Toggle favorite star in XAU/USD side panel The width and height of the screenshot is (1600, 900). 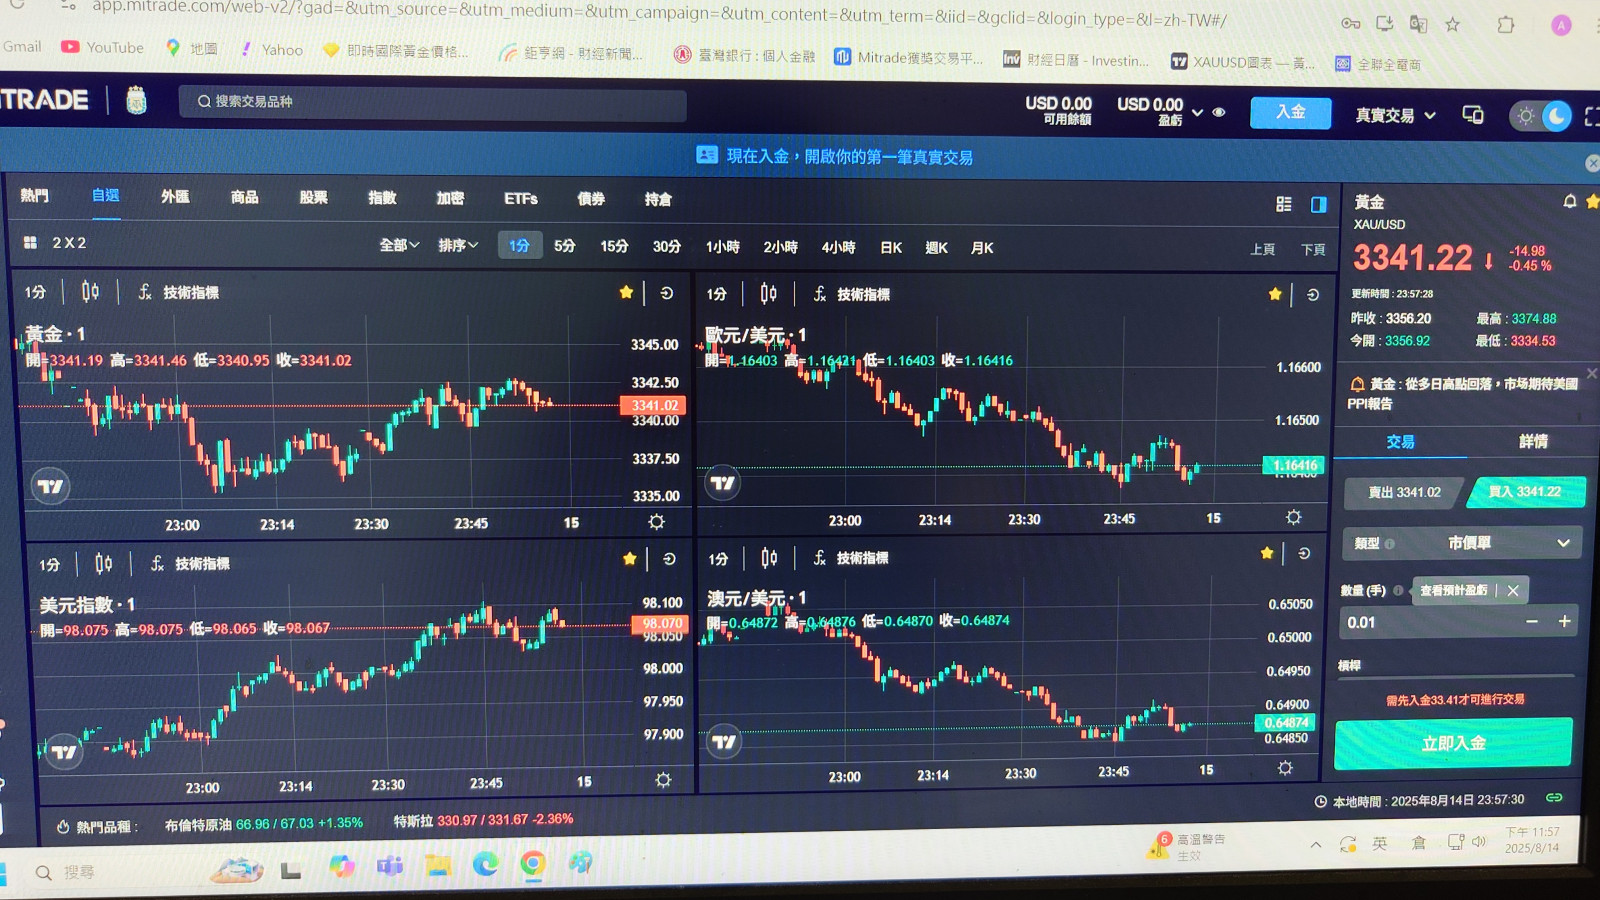point(1592,202)
